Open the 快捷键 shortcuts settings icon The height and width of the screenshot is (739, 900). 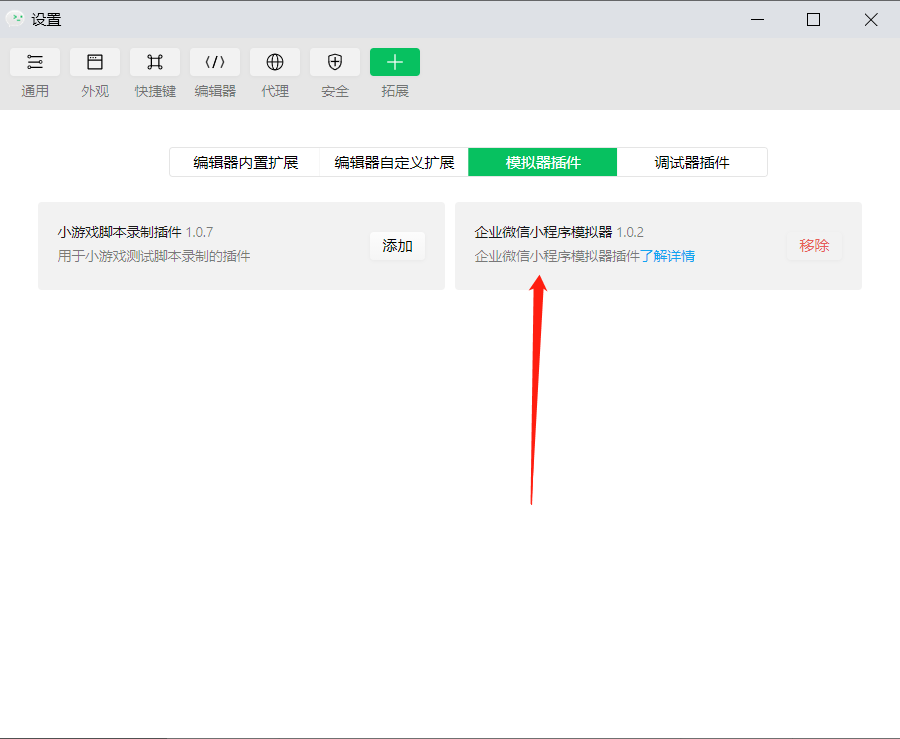pos(155,62)
